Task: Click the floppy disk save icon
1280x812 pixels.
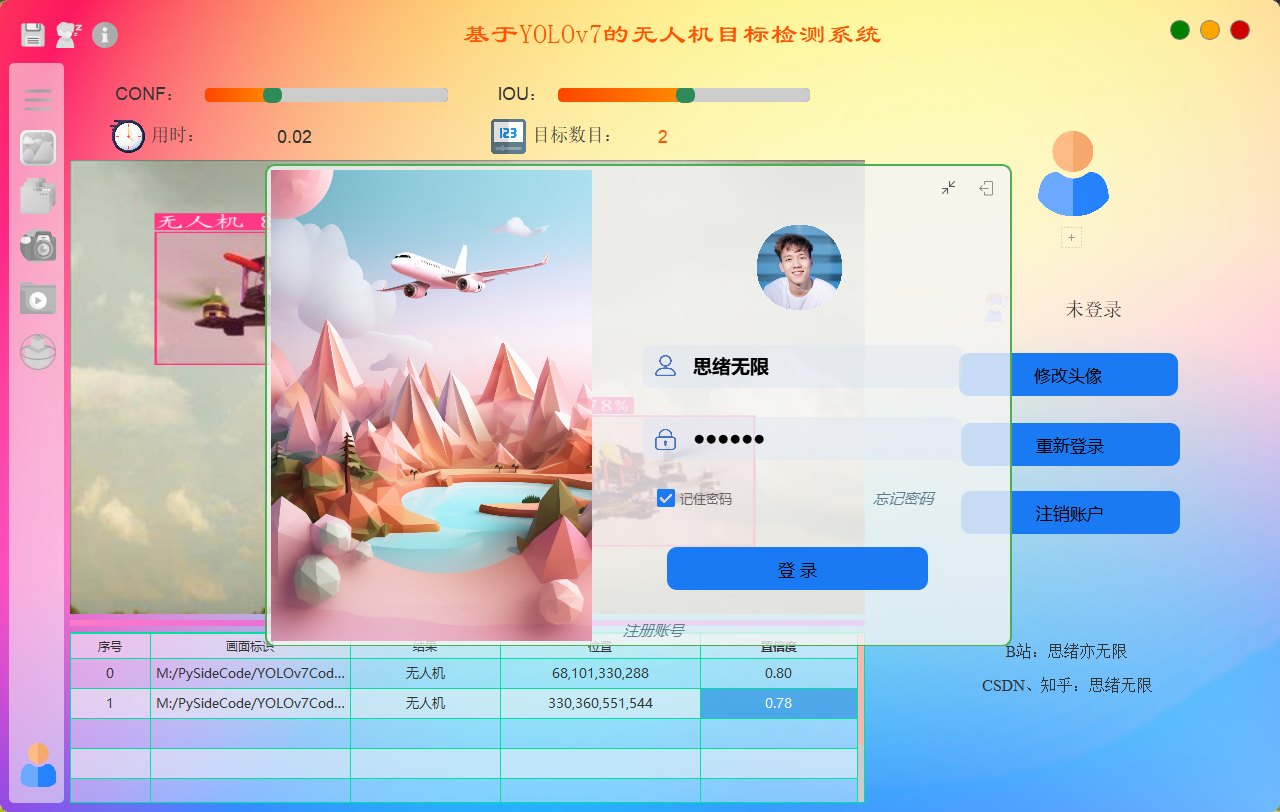Action: [33, 35]
